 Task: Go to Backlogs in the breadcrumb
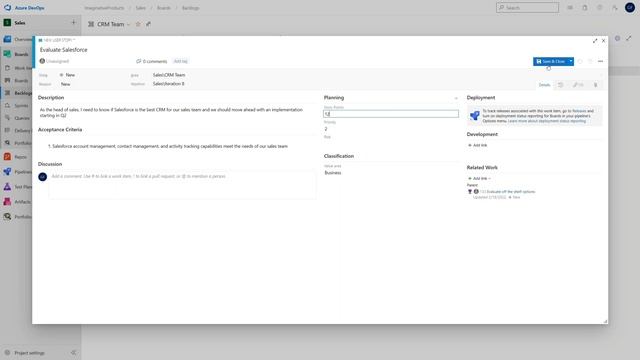(191, 8)
